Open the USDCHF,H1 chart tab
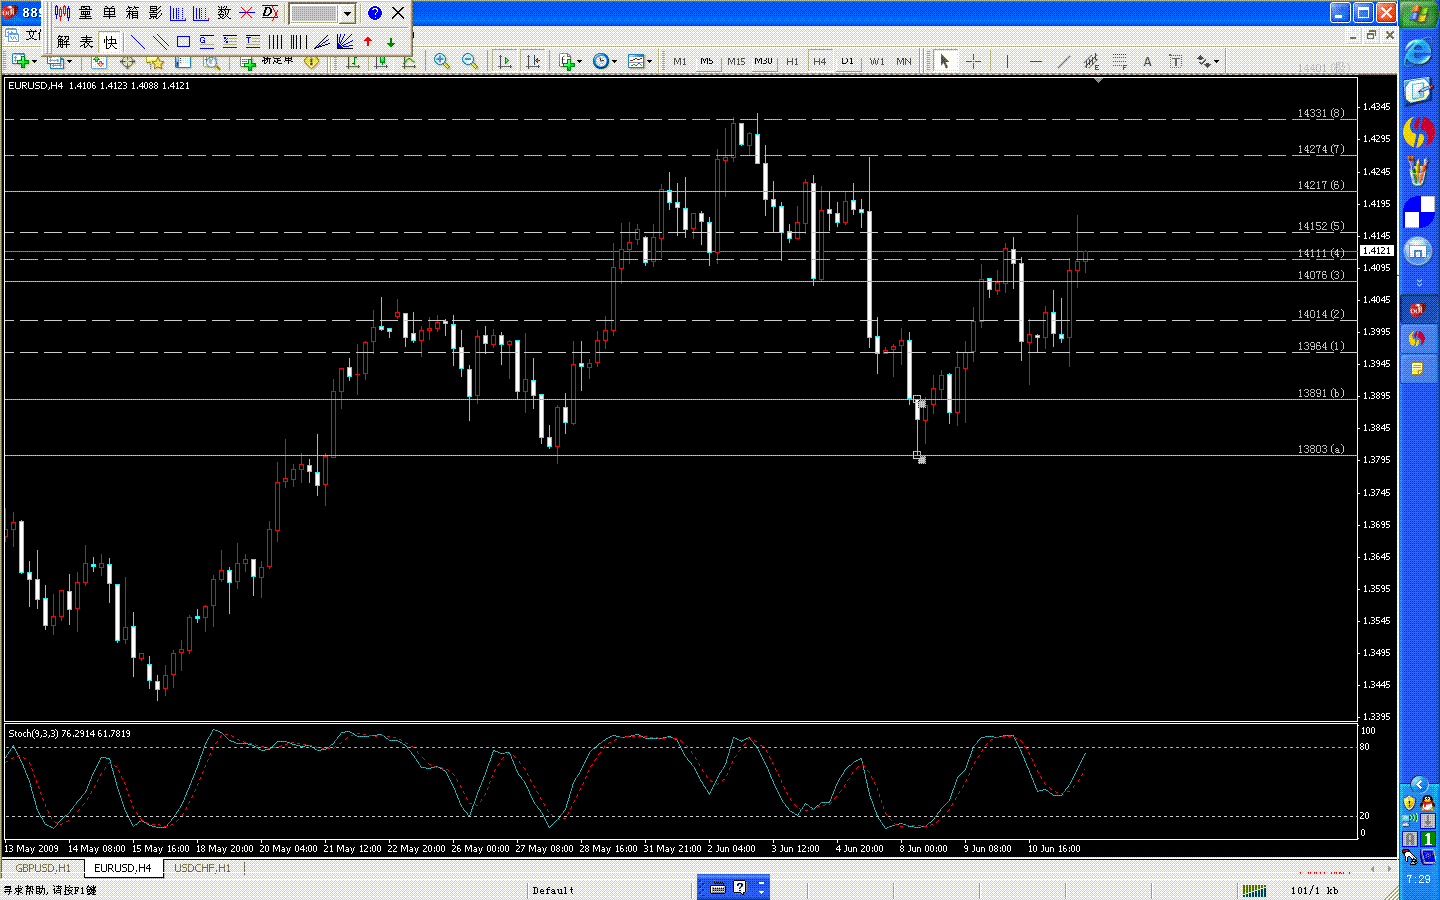Screen dimensions: 1440x900 pyautogui.click(x=202, y=868)
